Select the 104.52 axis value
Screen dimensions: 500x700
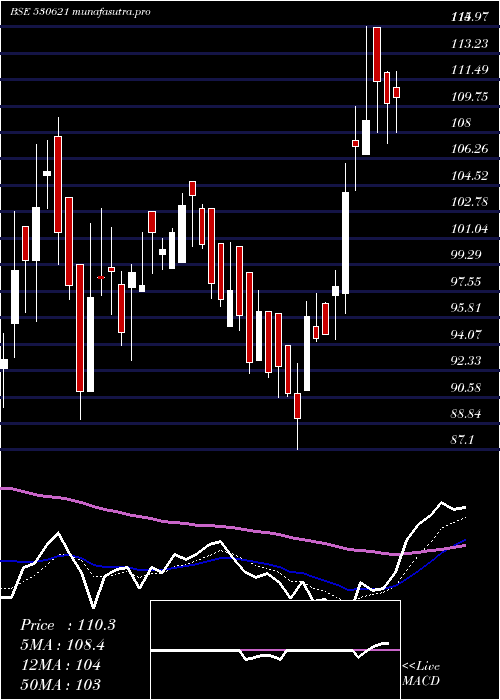(469, 176)
